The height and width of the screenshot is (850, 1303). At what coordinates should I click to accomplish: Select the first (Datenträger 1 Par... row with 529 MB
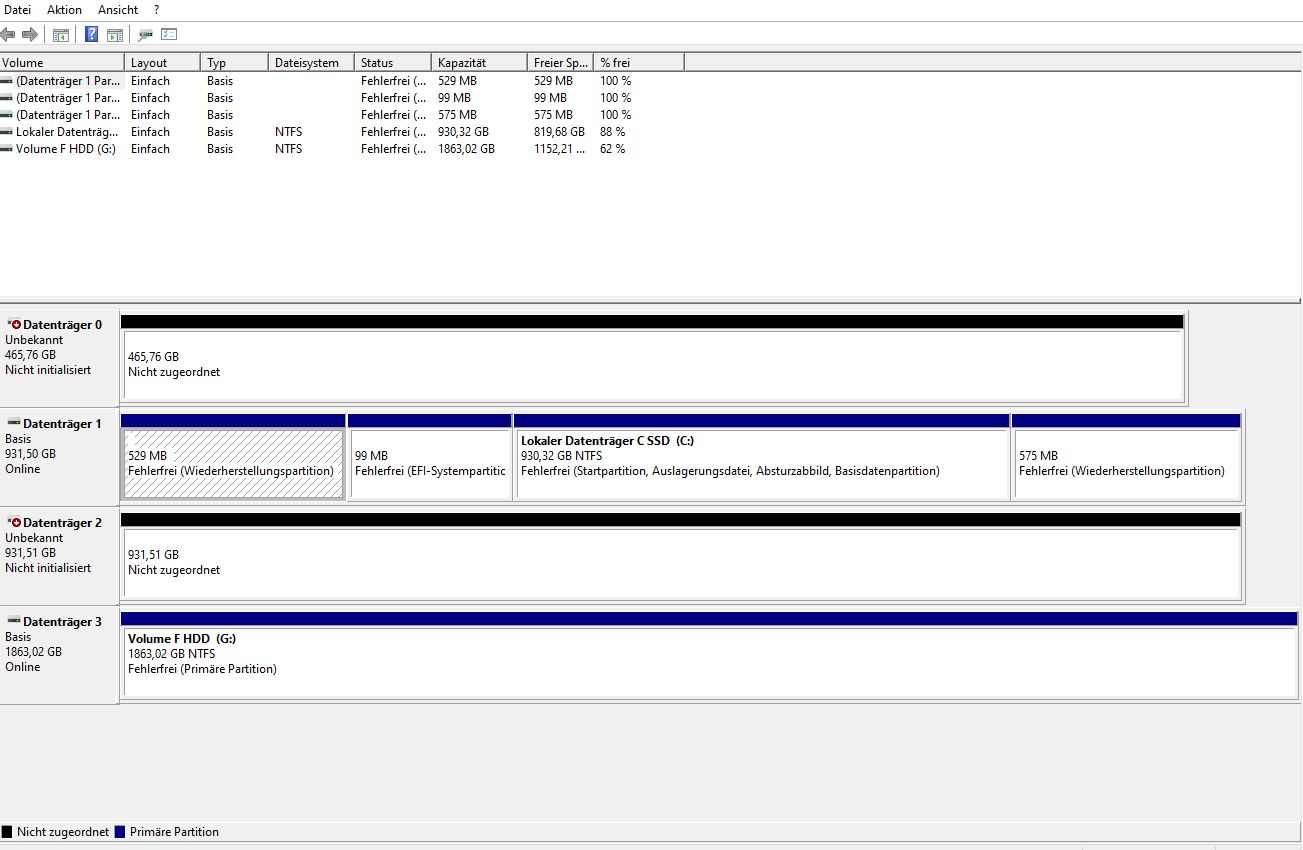pos(68,81)
